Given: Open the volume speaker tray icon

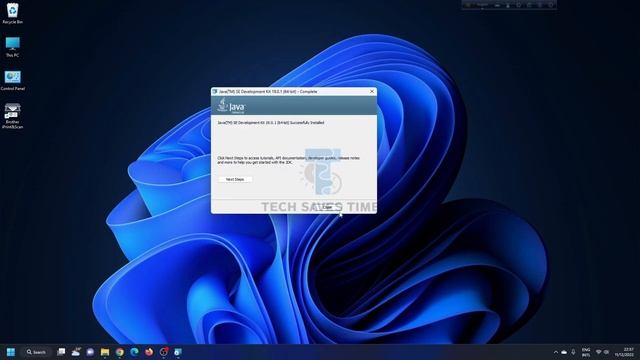Looking at the screenshot, I should 606,352.
